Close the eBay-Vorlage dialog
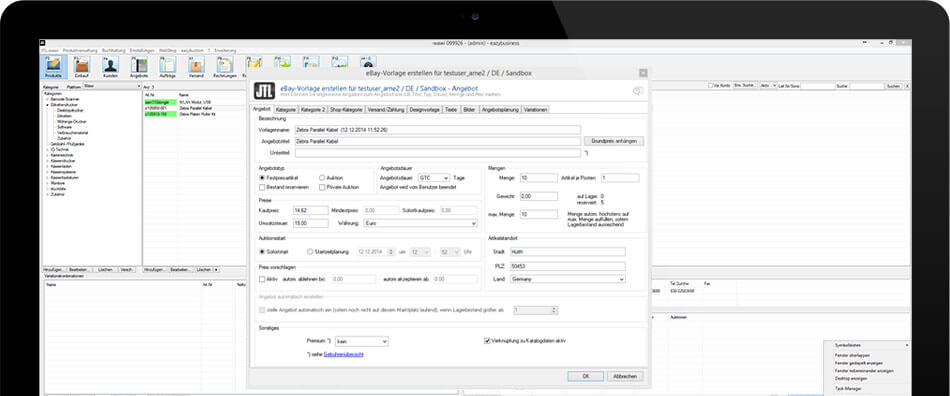The image size is (950, 396). (643, 73)
